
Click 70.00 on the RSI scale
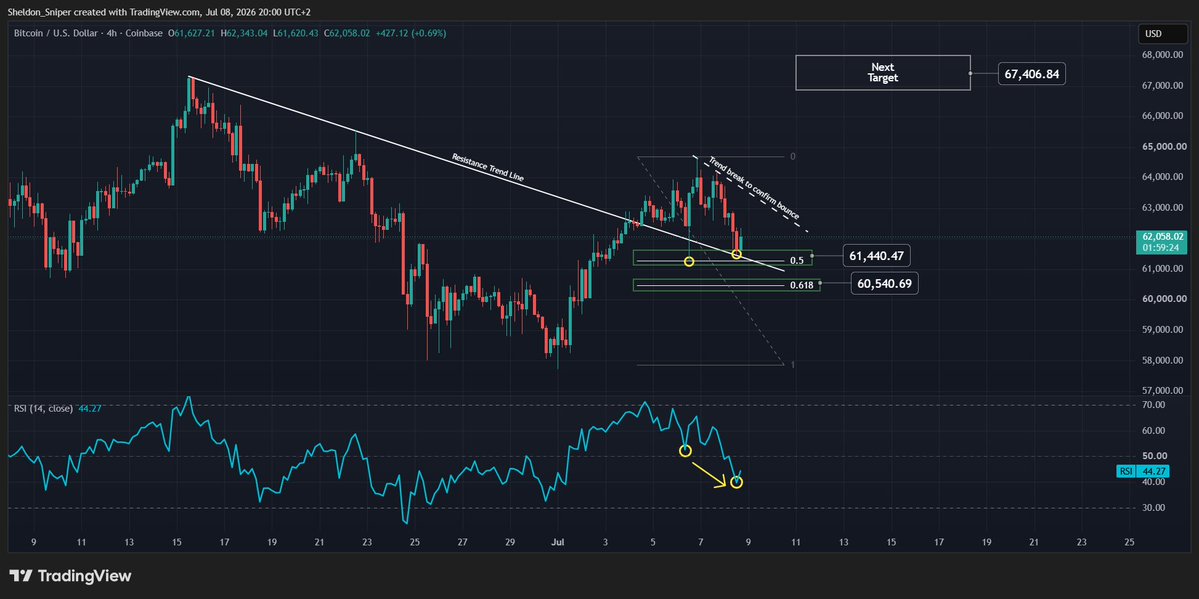[x=1152, y=405]
